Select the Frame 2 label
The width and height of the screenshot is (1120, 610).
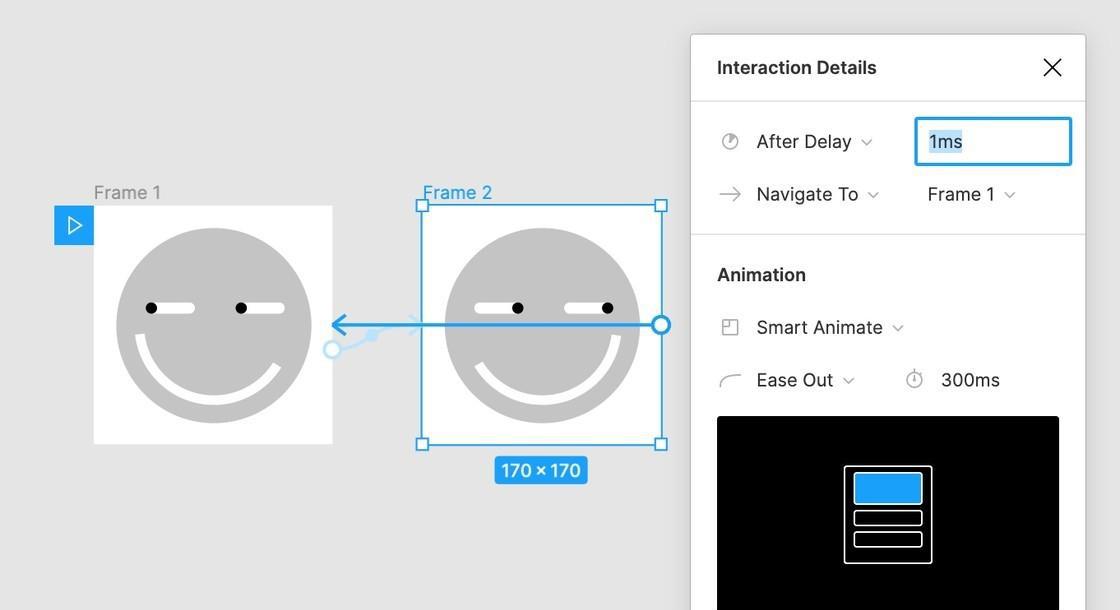tap(457, 193)
